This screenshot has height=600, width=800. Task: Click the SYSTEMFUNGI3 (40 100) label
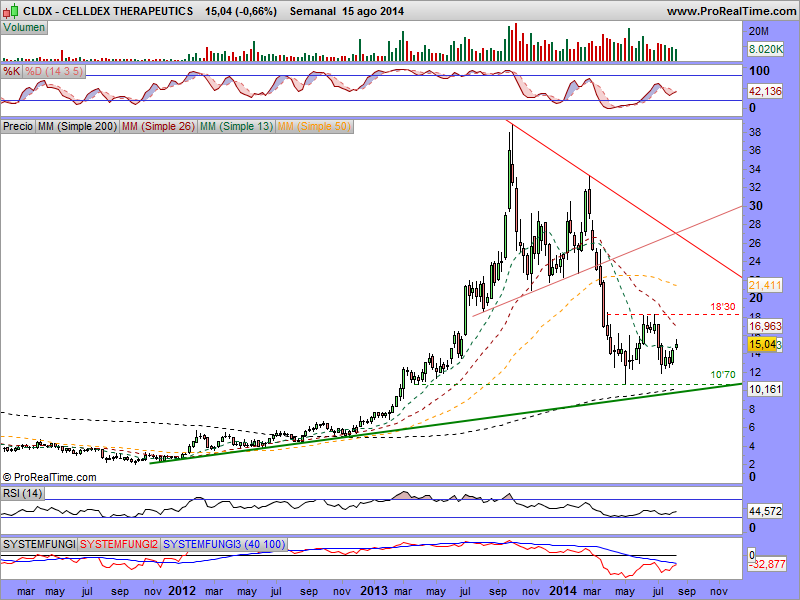pyautogui.click(x=224, y=544)
